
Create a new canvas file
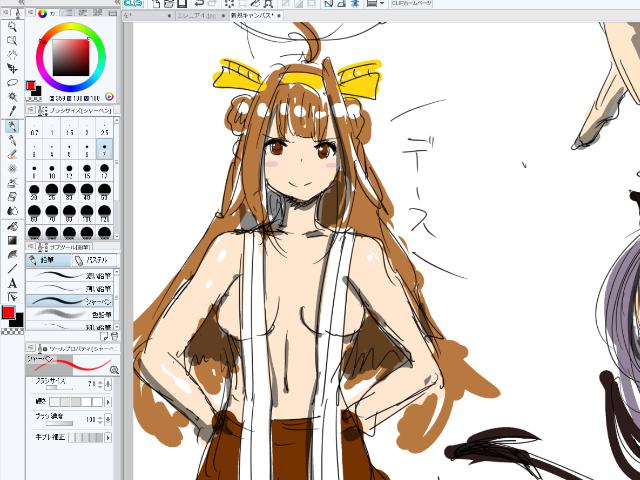[156, 4]
